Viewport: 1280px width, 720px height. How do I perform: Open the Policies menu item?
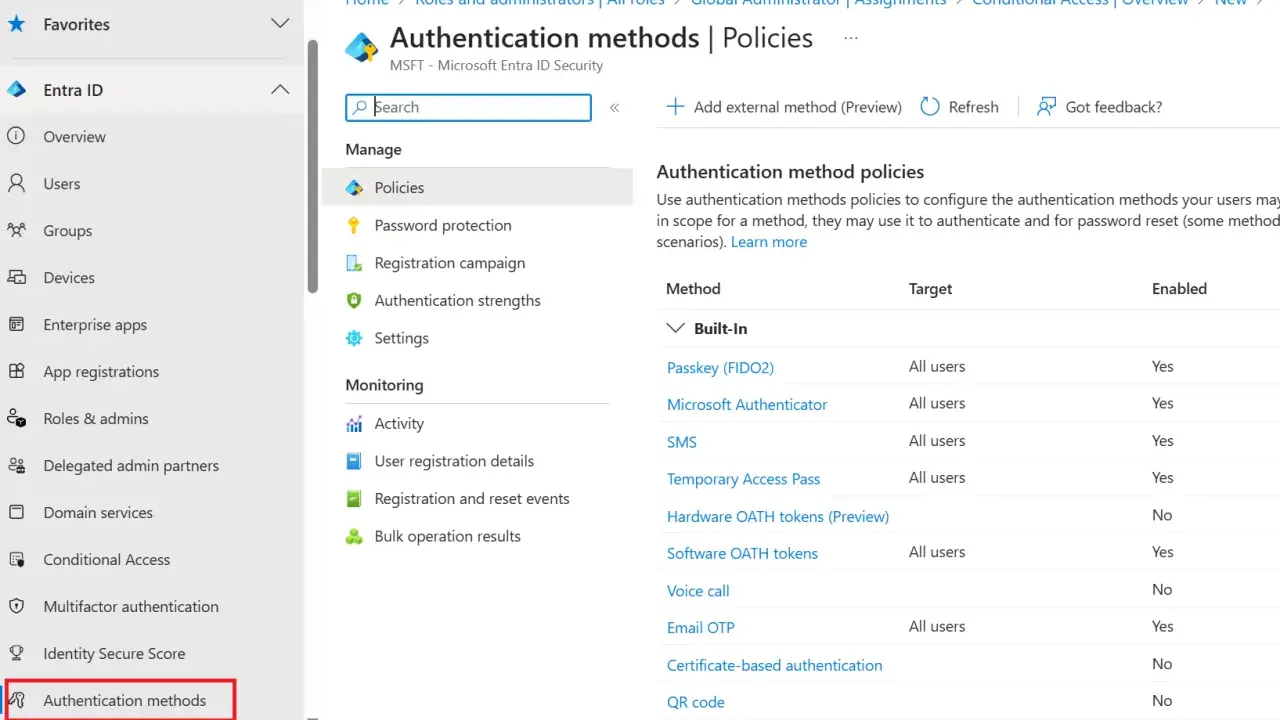(x=478, y=187)
